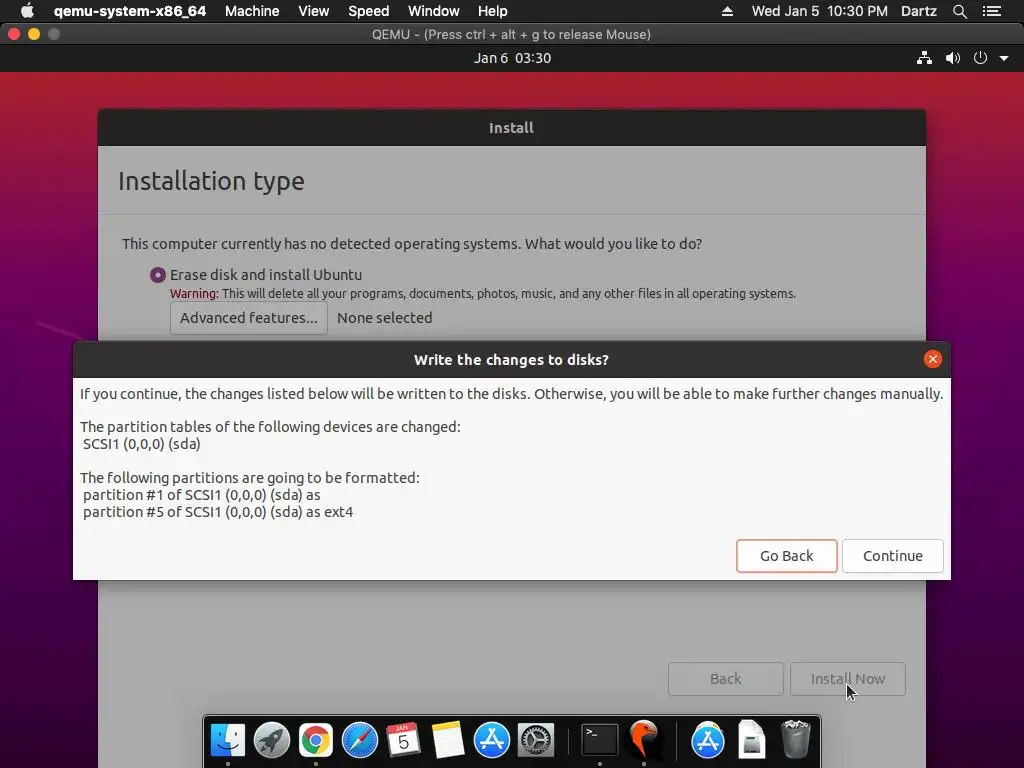Click the Dartz user name in menu bar
This screenshot has height=768, width=1024.
919,11
